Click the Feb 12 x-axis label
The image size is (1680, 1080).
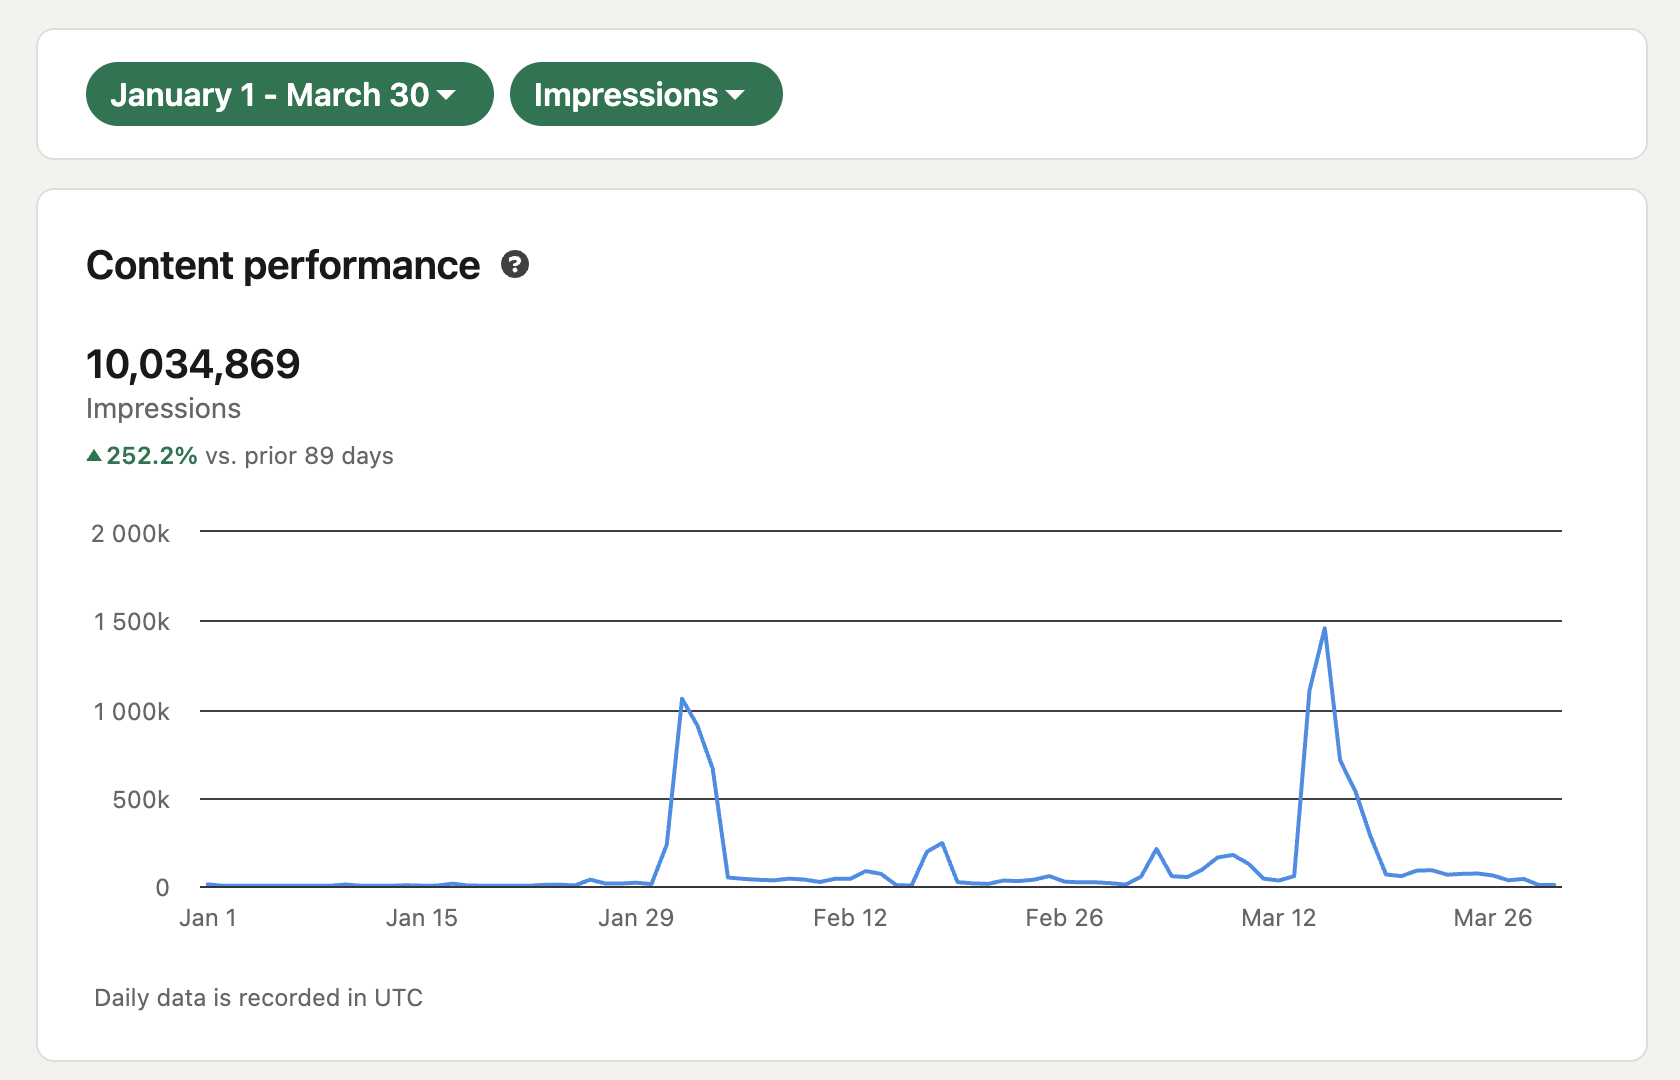point(850,918)
